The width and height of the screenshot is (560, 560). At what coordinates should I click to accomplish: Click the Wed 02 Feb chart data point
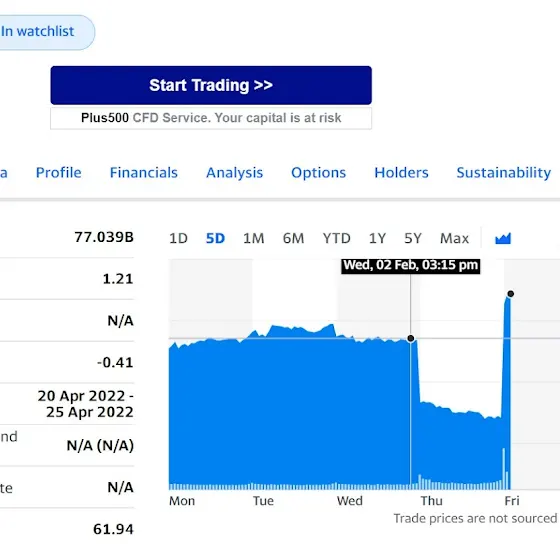[411, 338]
